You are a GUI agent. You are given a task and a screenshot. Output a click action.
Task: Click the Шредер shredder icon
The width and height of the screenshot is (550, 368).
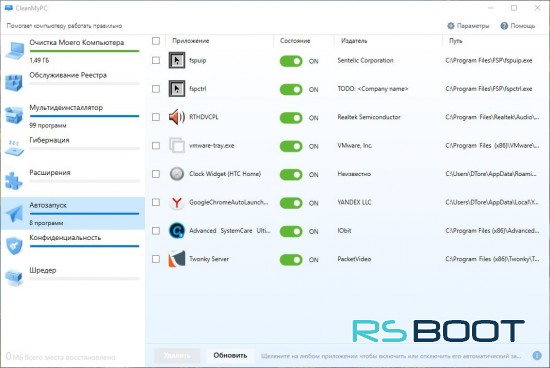[x=14, y=278]
